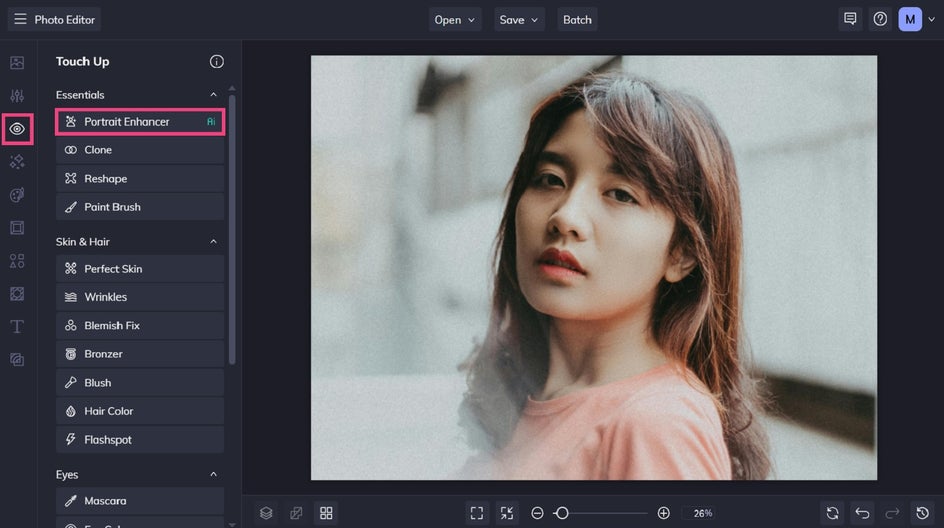Select the Wrinkles tool
Image resolution: width=944 pixels, height=528 pixels.
140,297
